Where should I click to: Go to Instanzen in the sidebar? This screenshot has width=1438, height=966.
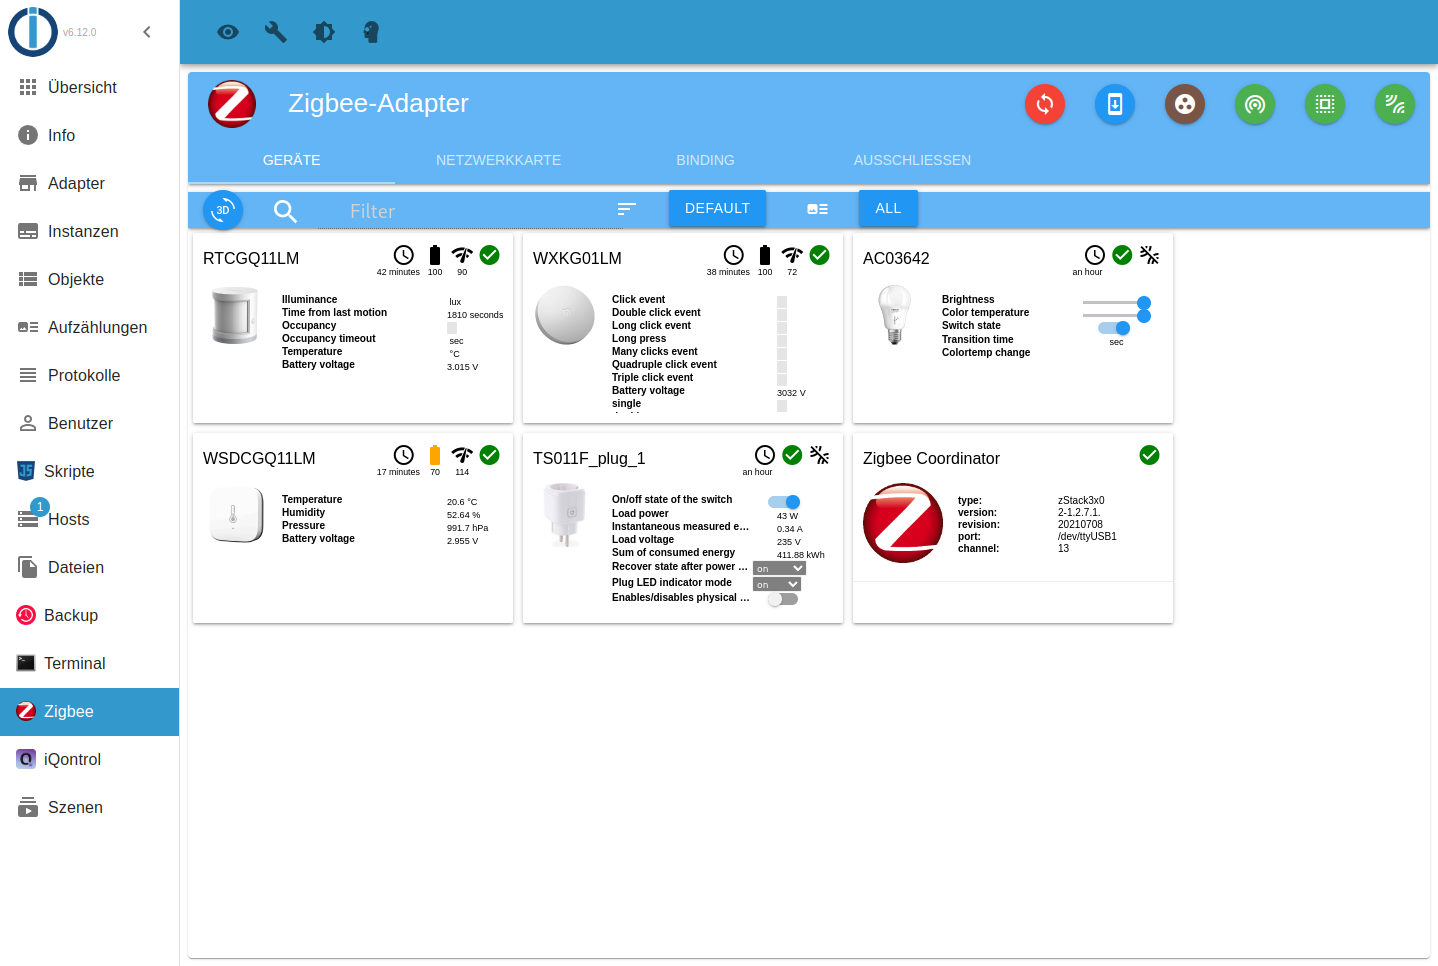coord(90,232)
